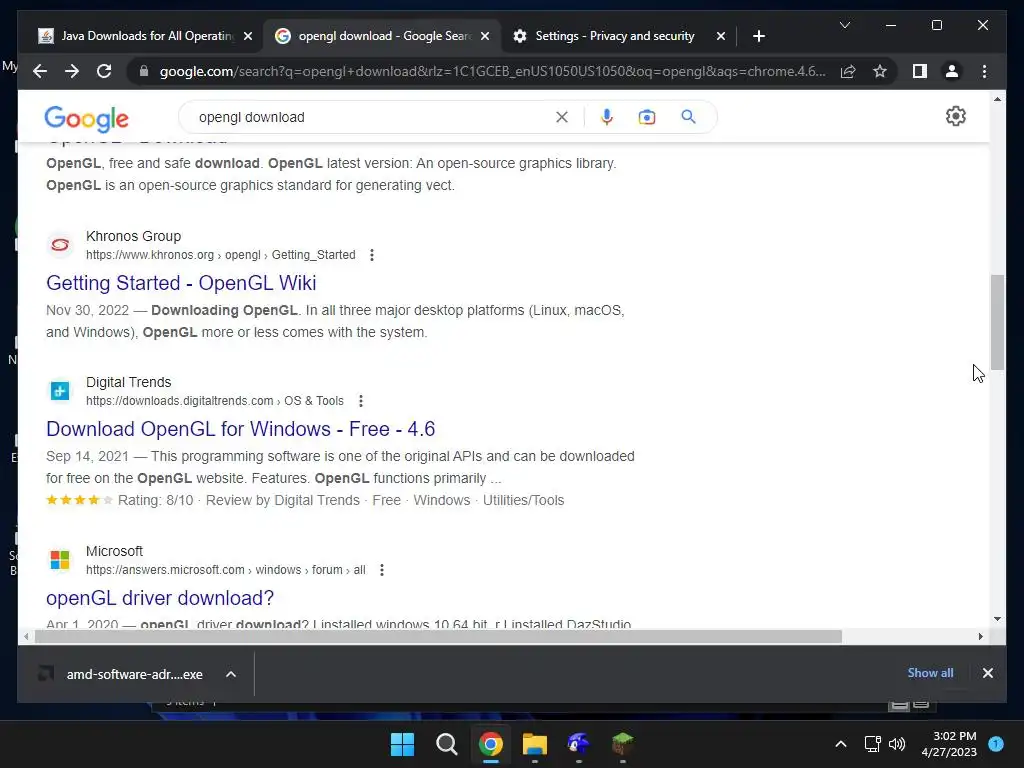Open taskbar Search
The image size is (1024, 768).
pyautogui.click(x=447, y=744)
